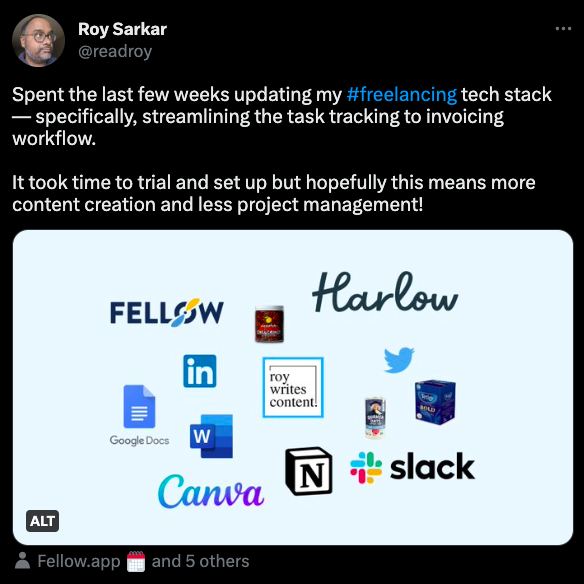Open the @readroy handle link
Screen dimensions: 584x584
tap(115, 51)
